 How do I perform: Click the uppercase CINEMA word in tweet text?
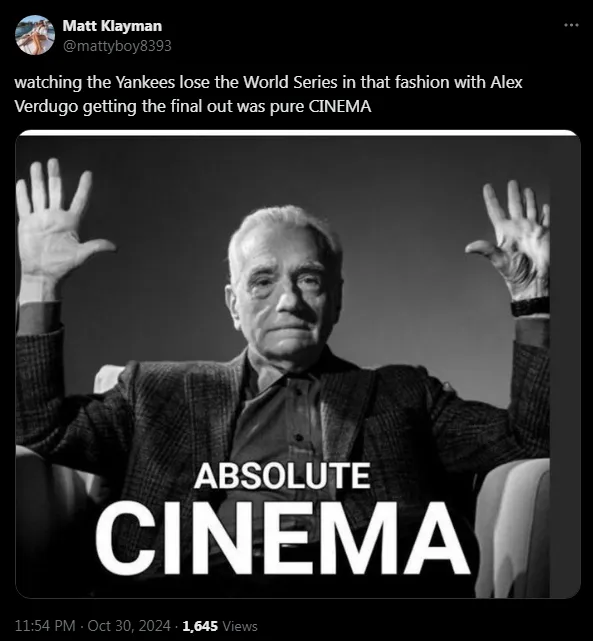pos(340,106)
